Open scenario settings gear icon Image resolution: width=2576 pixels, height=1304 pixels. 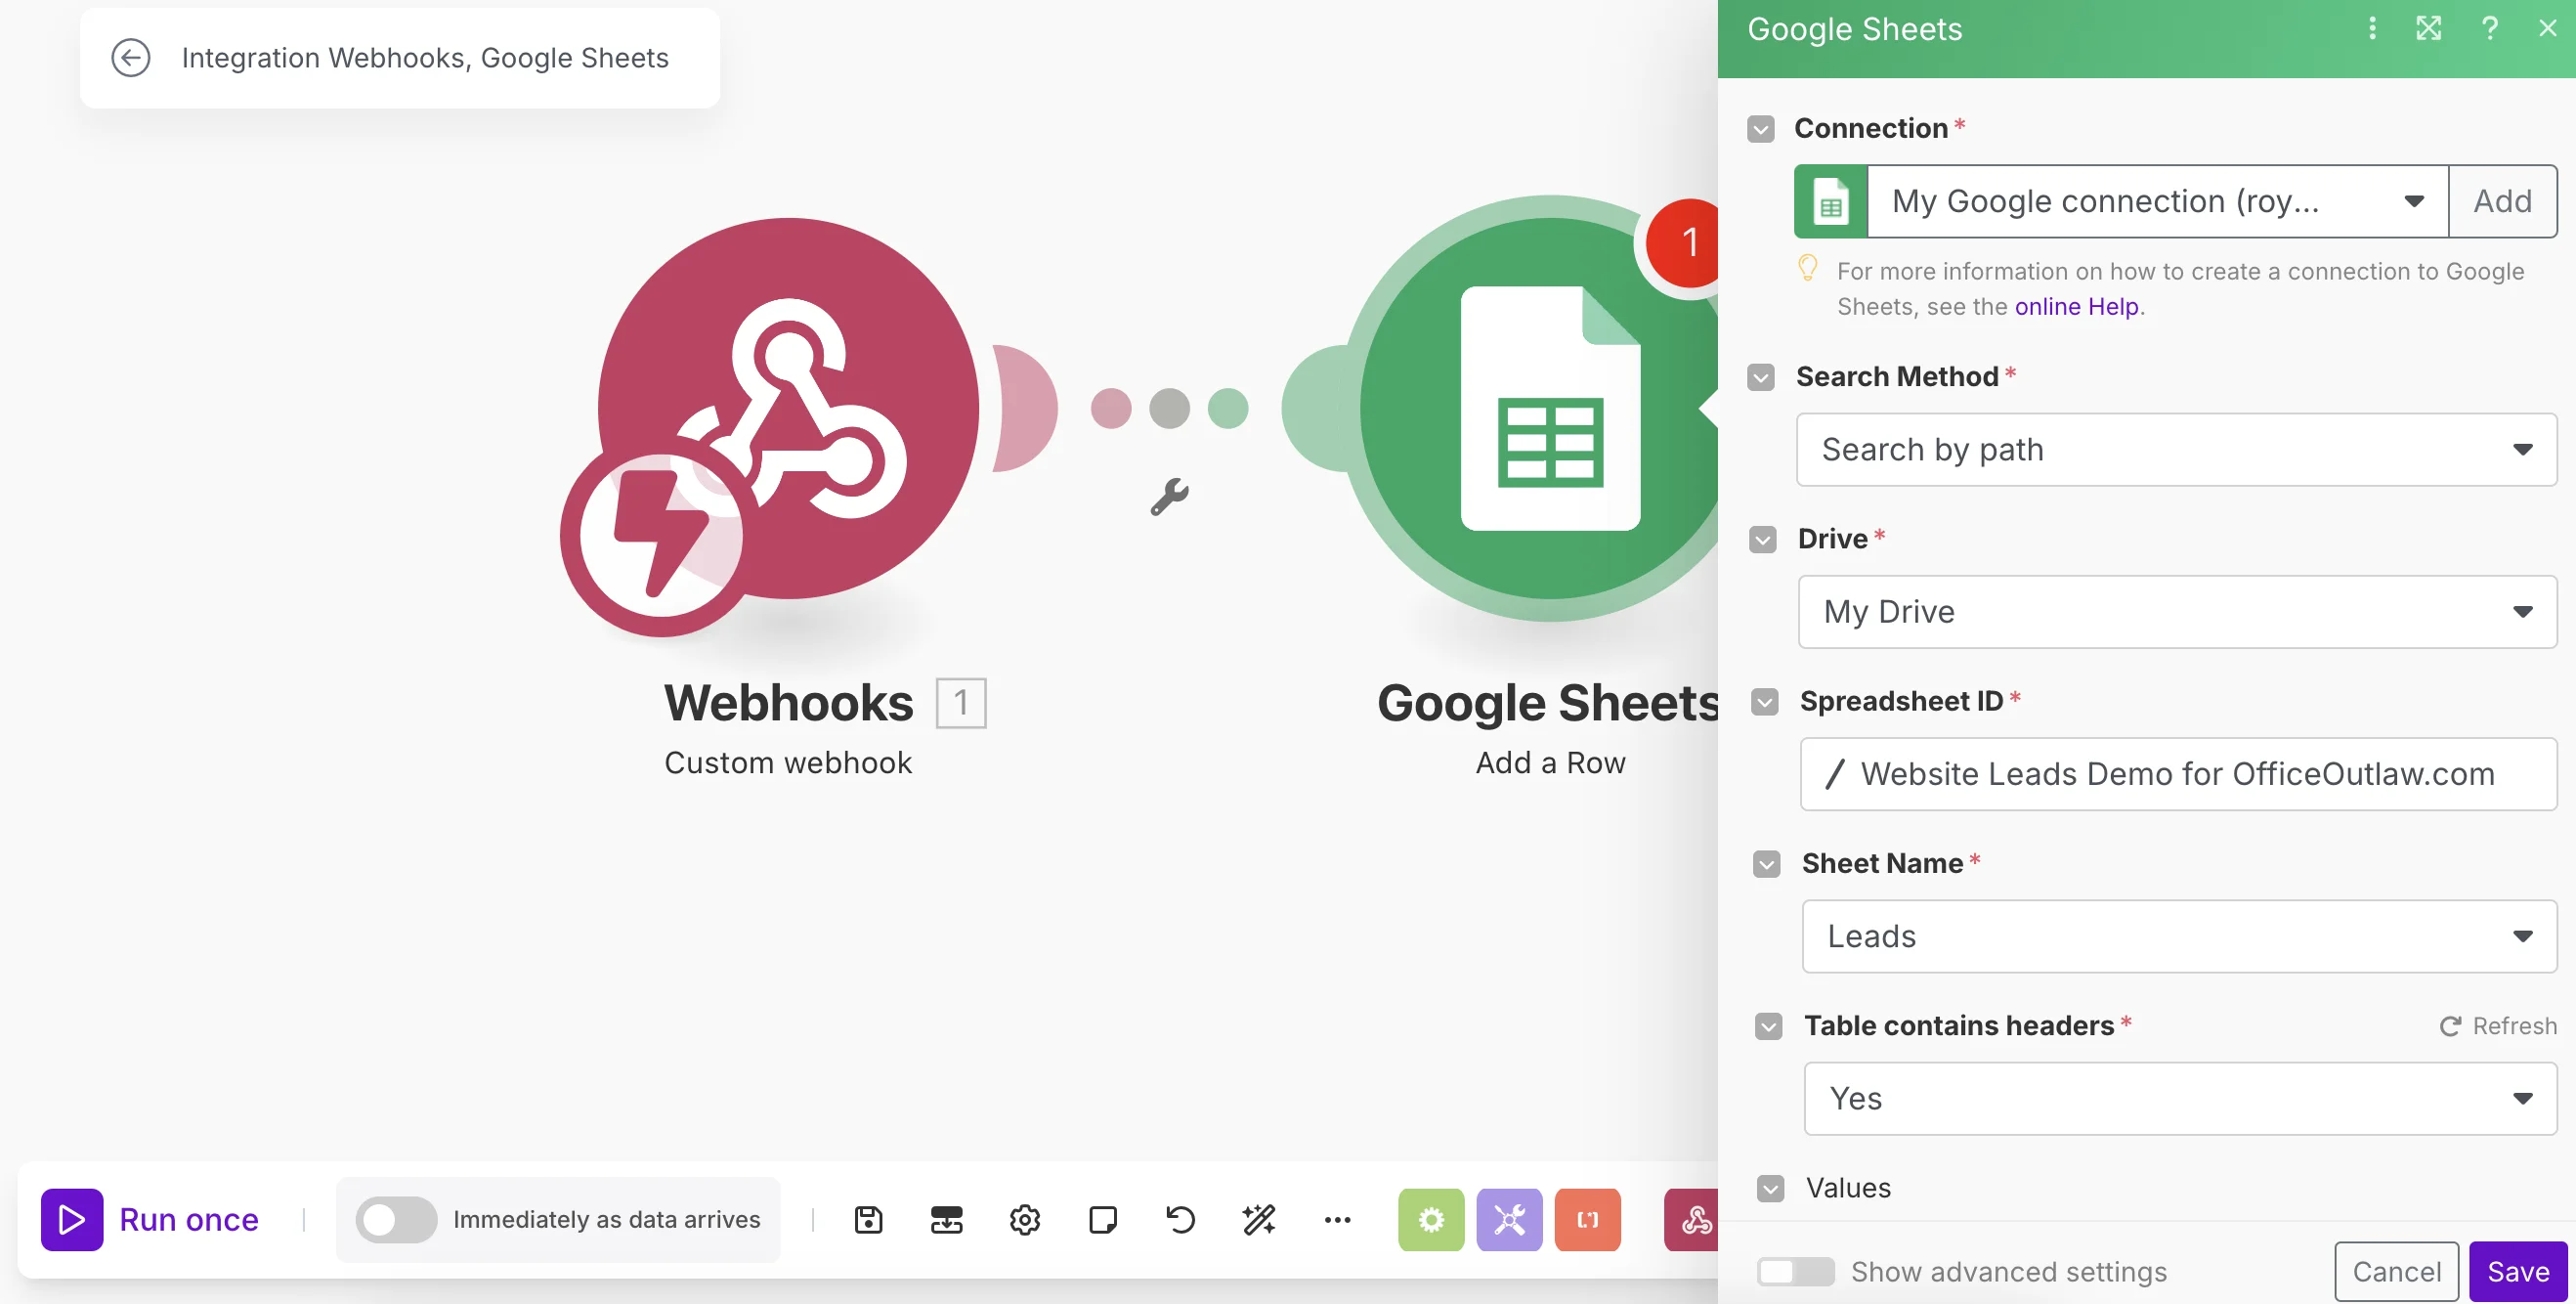1024,1219
